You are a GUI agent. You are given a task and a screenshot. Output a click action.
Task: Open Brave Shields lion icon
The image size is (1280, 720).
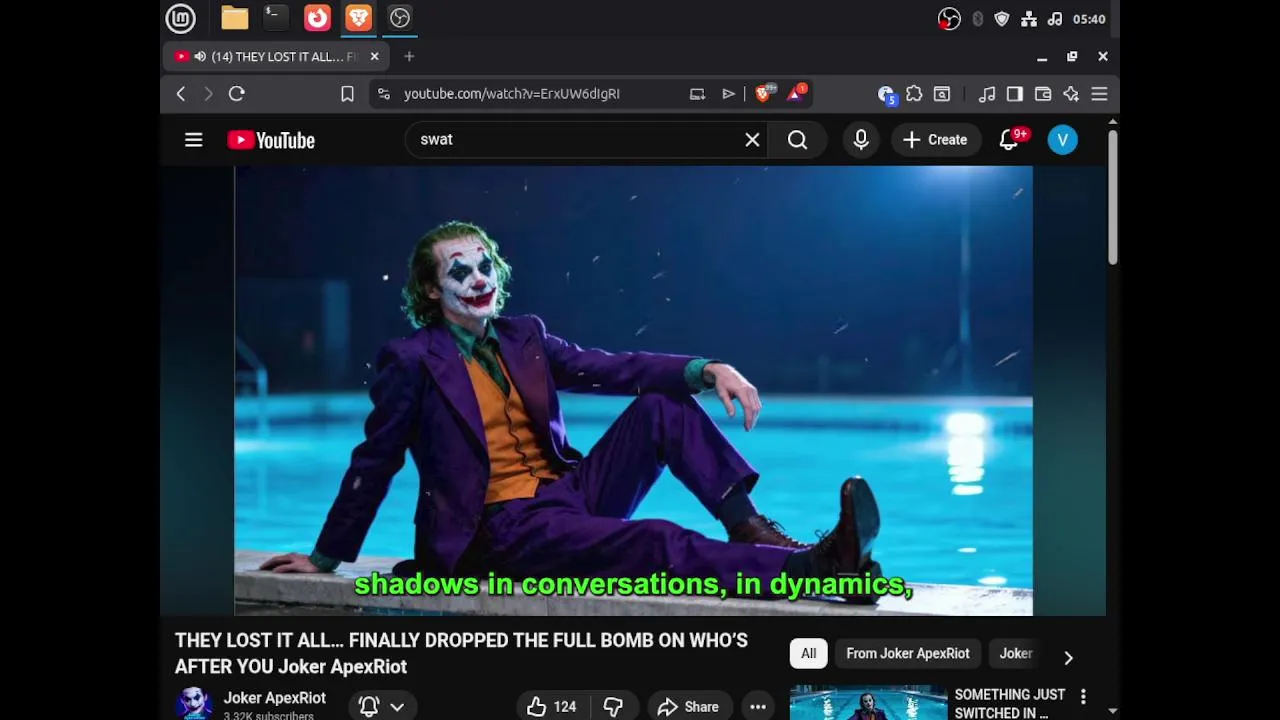coord(765,94)
